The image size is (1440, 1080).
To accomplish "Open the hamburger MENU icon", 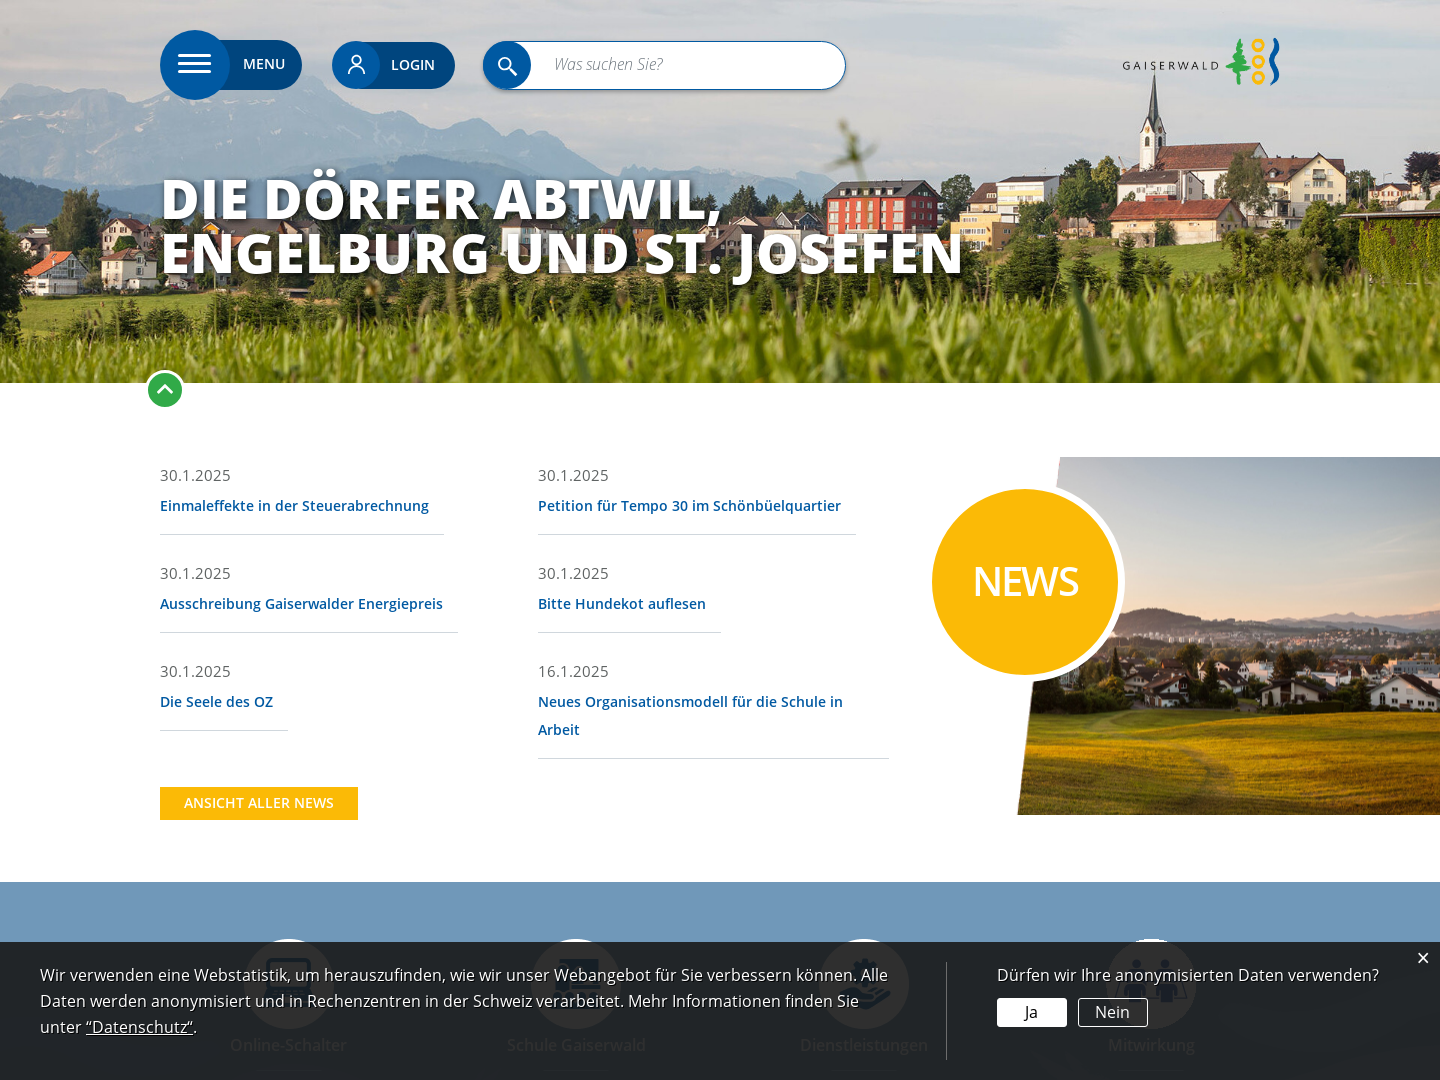I will point(195,65).
